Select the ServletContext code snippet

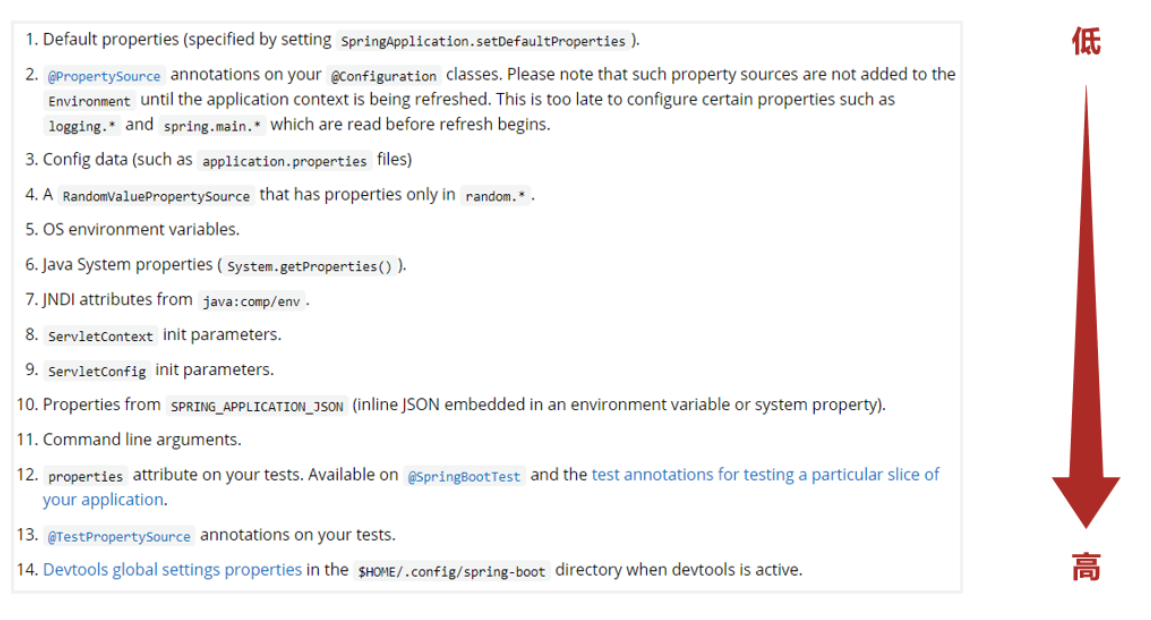pyautogui.click(x=100, y=337)
